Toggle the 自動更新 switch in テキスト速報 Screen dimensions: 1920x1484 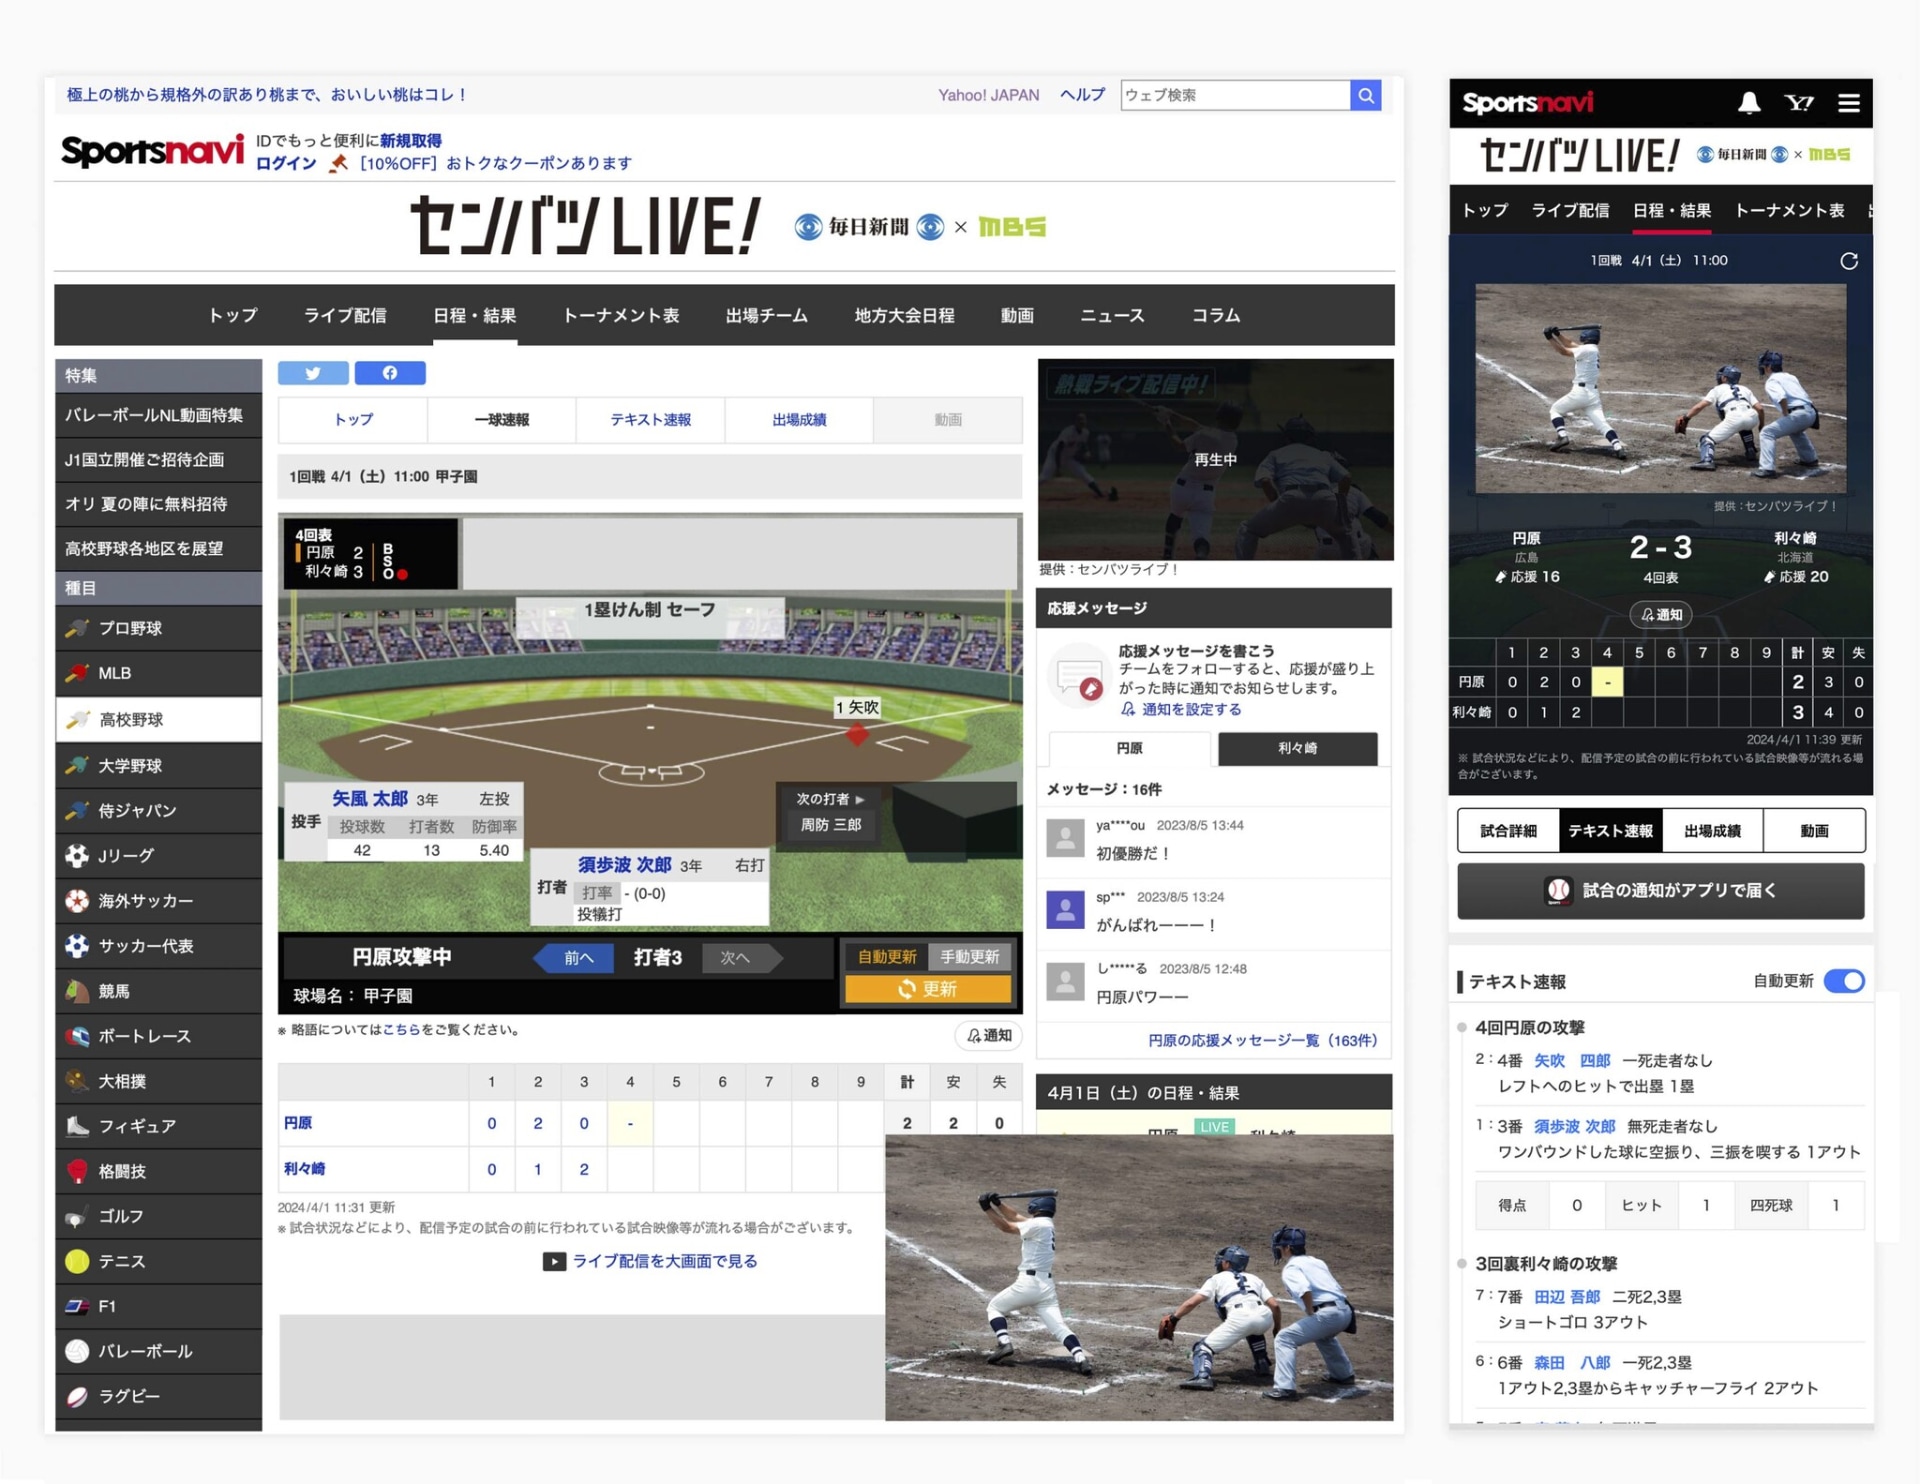[1843, 981]
